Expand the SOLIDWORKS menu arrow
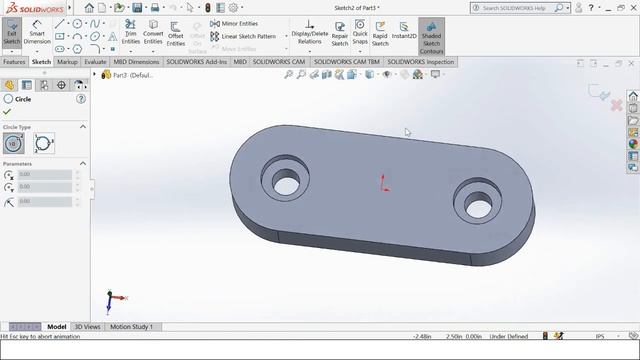 tap(69, 7)
